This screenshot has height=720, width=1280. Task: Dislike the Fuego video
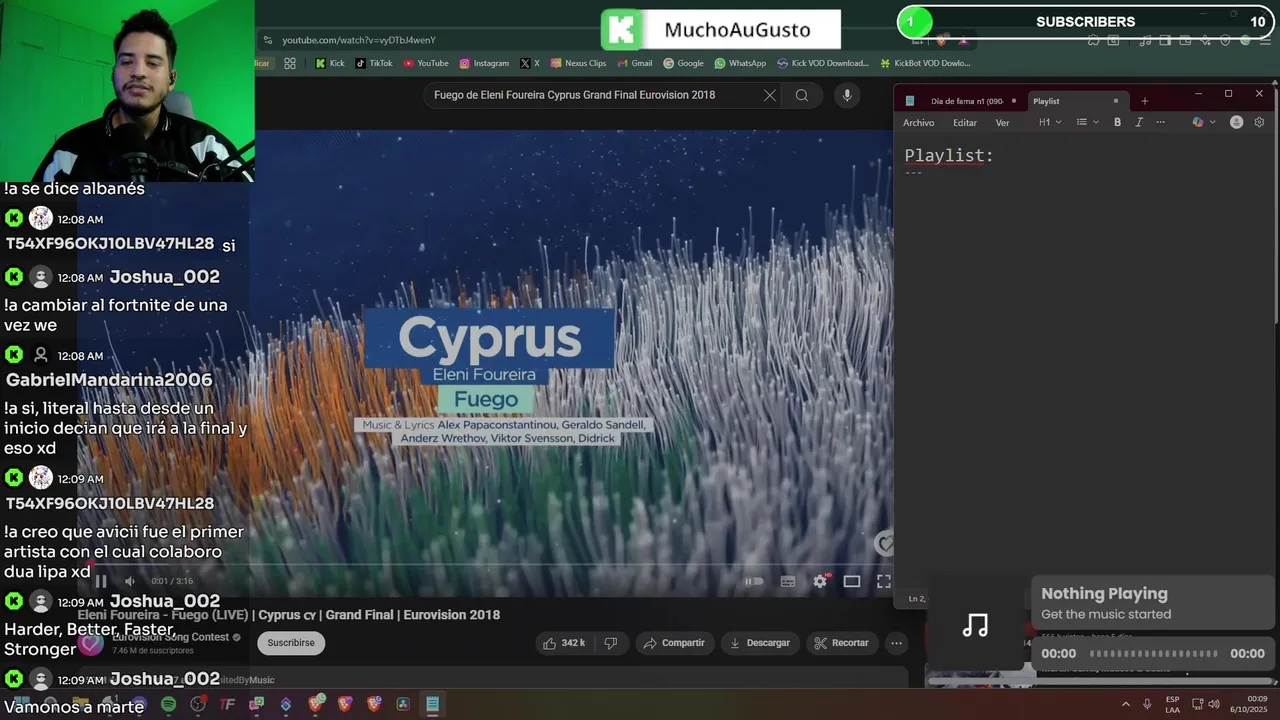pos(611,643)
